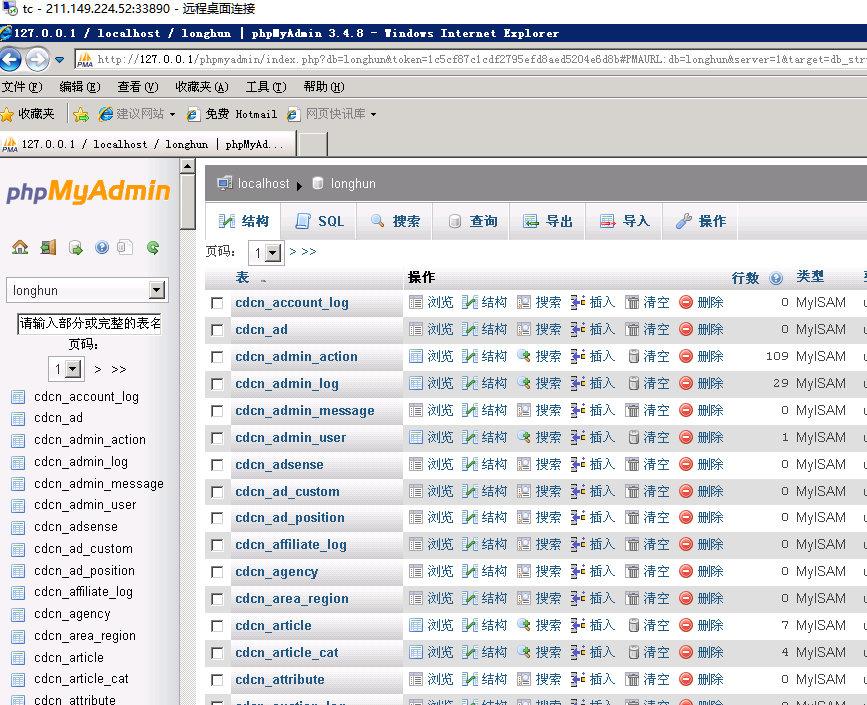Open the main panel page number dropdown
Viewport: 867px width, 705px height.
click(267, 253)
